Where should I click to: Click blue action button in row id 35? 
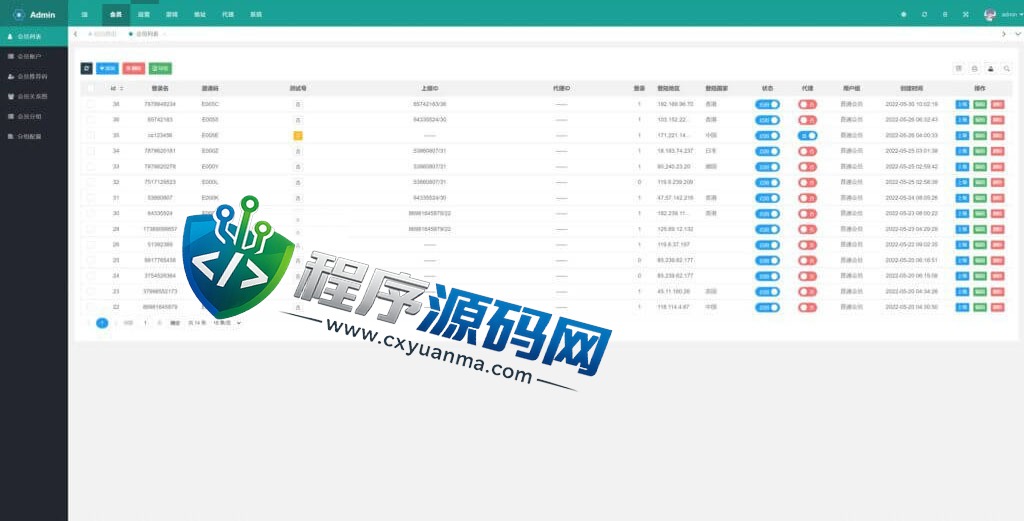pos(962,135)
